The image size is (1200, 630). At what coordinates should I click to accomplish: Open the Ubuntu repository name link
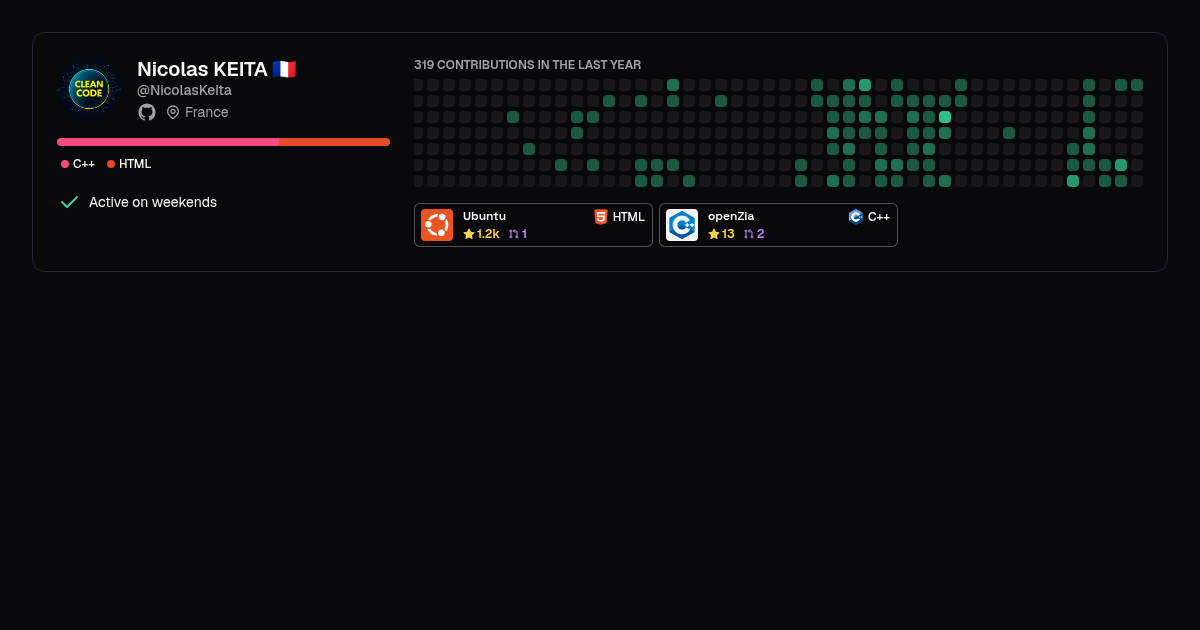click(x=484, y=216)
